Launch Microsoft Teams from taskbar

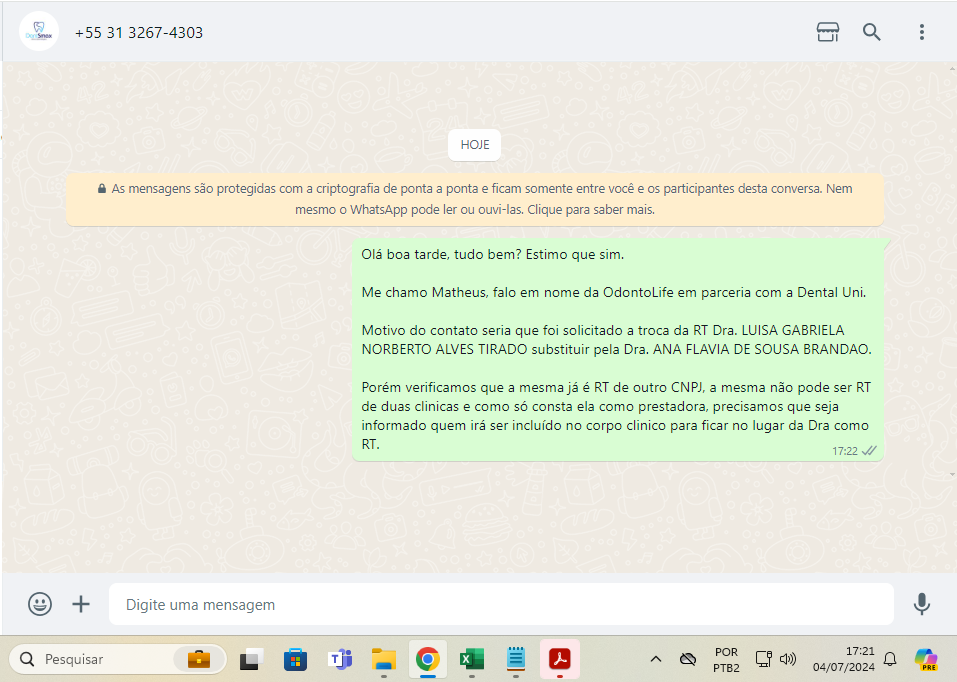pos(340,659)
